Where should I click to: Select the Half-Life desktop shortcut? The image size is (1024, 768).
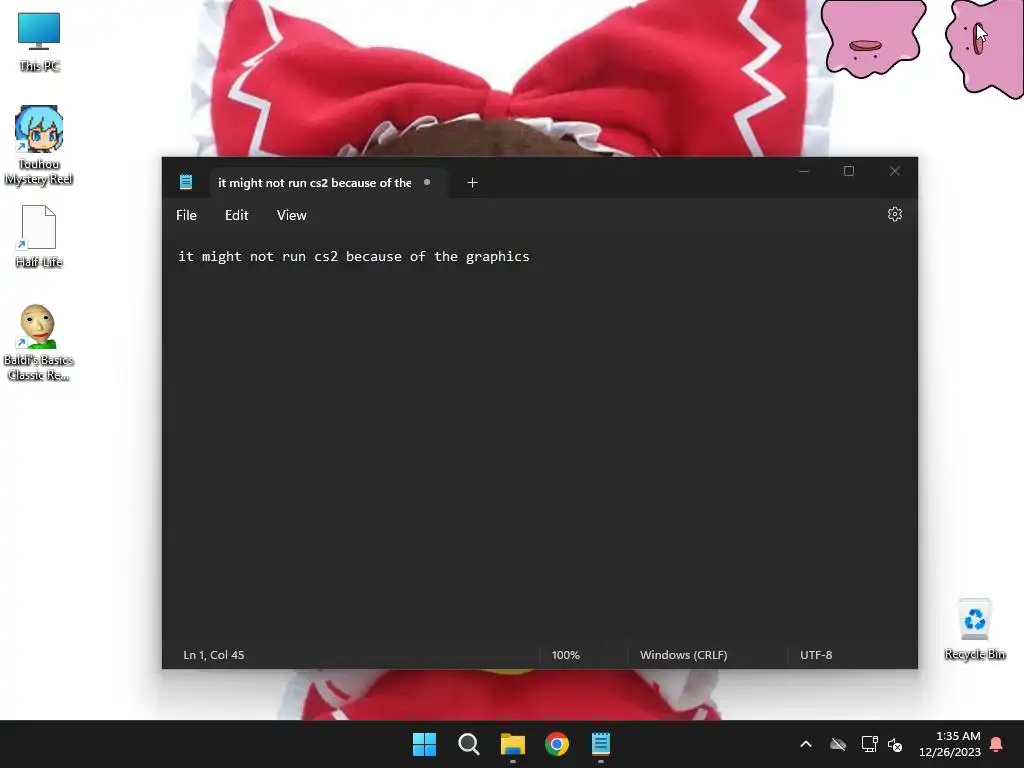coord(39,236)
